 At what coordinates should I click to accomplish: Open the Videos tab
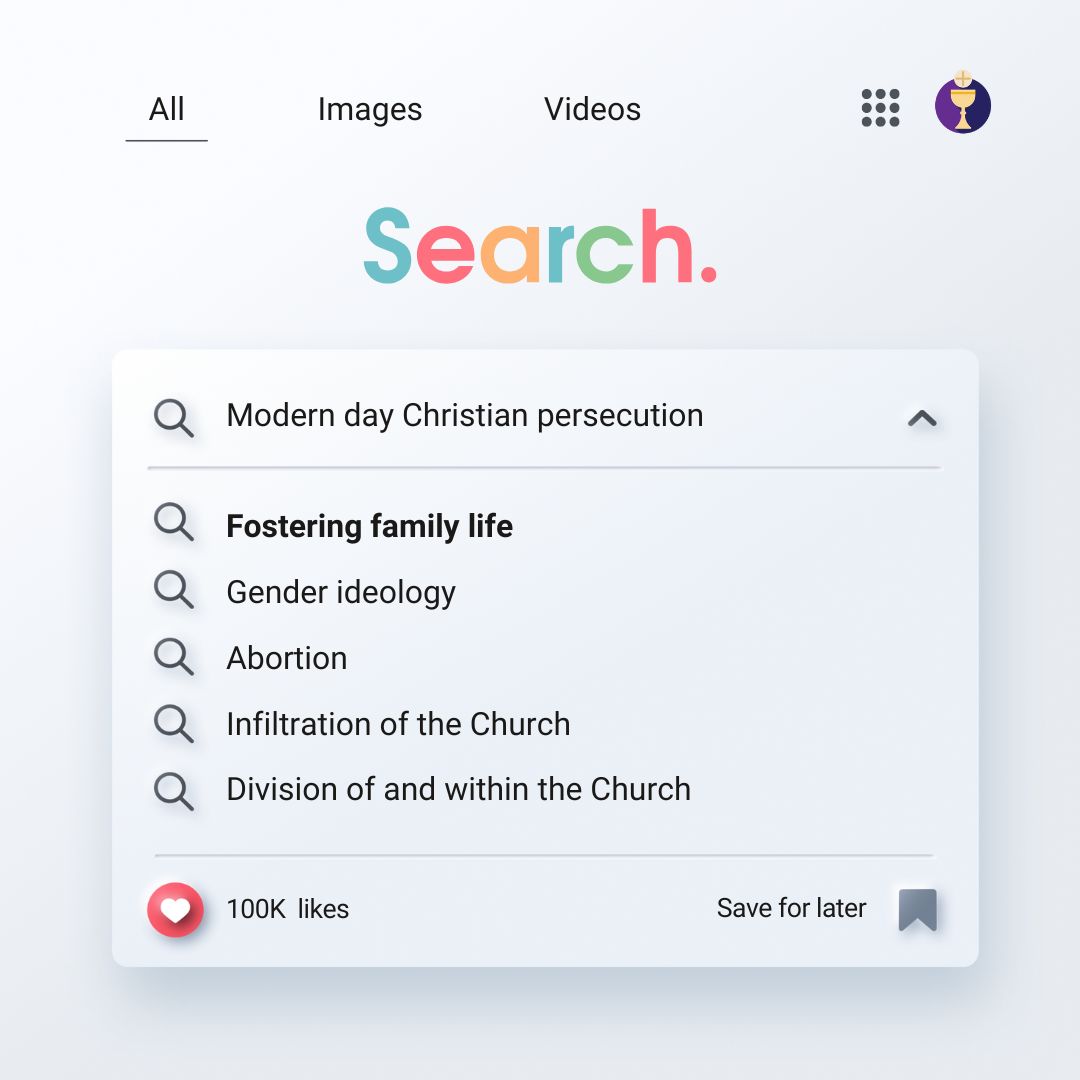pos(592,109)
